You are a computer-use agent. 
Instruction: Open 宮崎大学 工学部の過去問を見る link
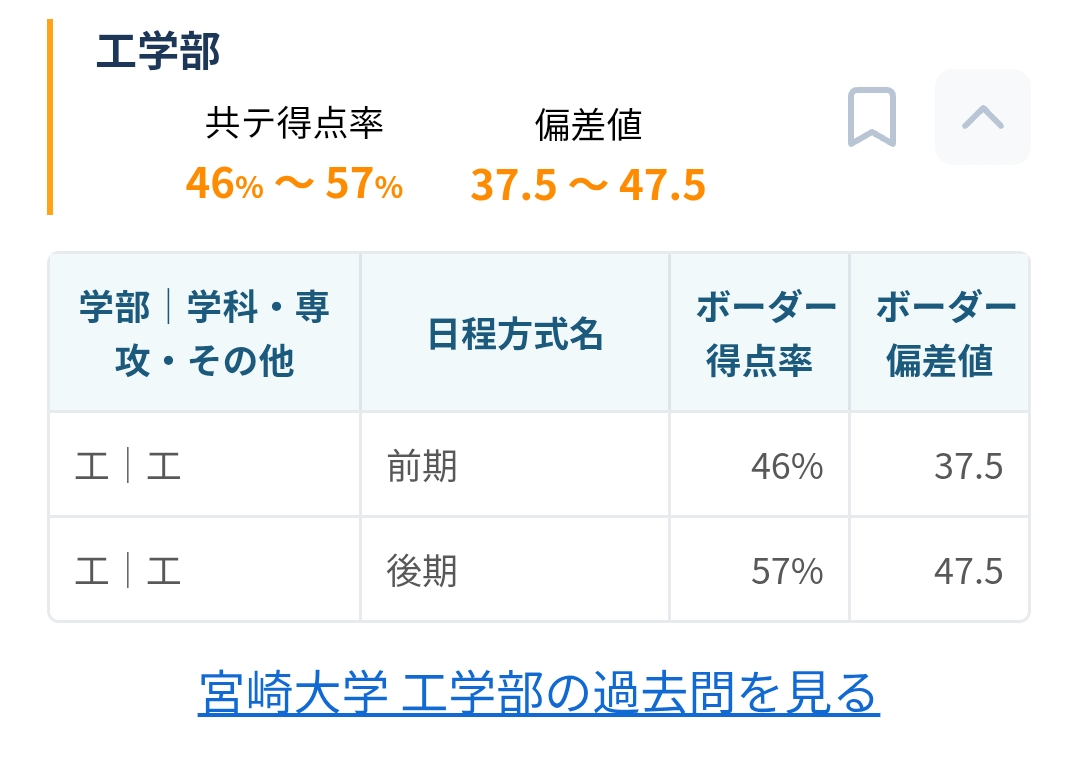[x=539, y=693]
